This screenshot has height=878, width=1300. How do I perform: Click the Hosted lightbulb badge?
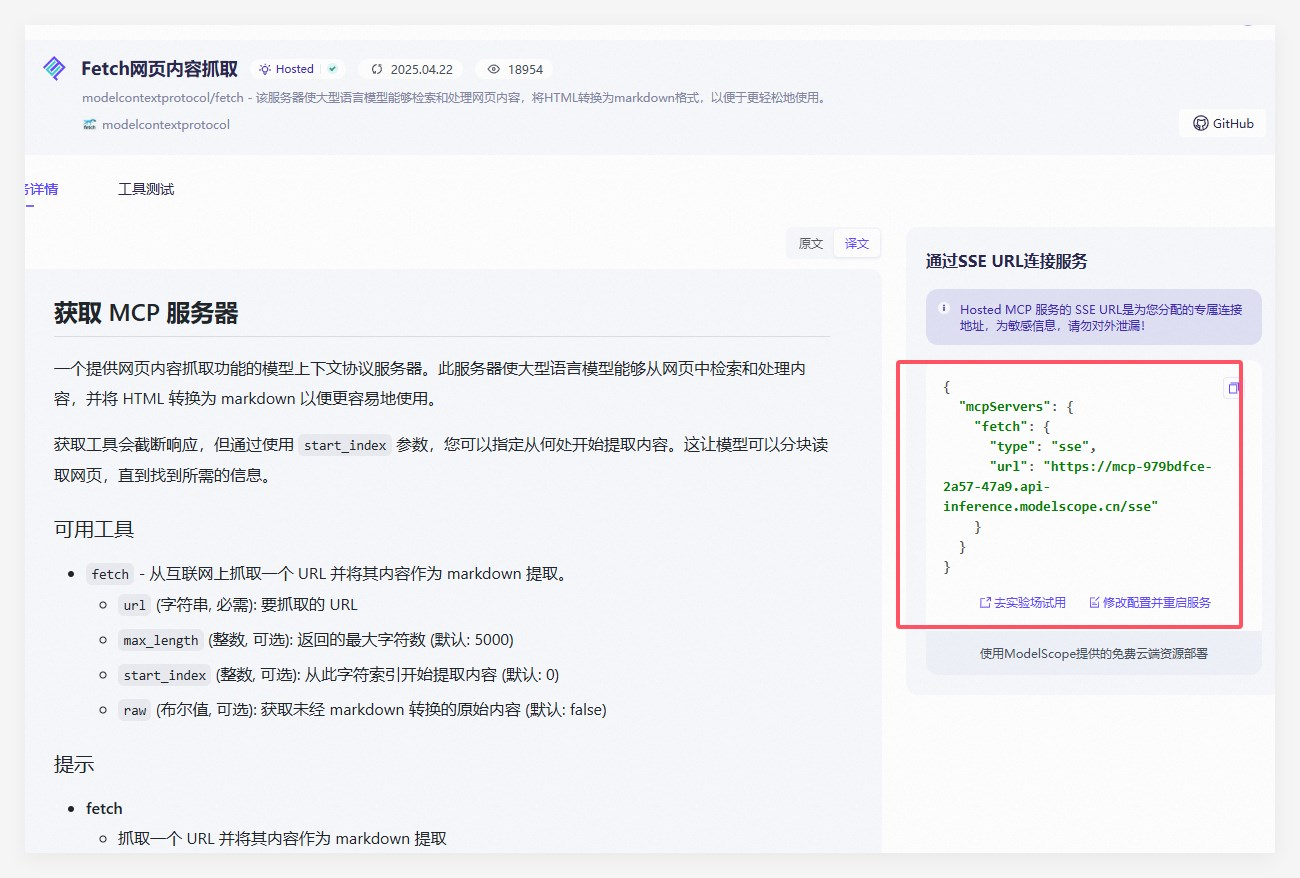click(286, 69)
